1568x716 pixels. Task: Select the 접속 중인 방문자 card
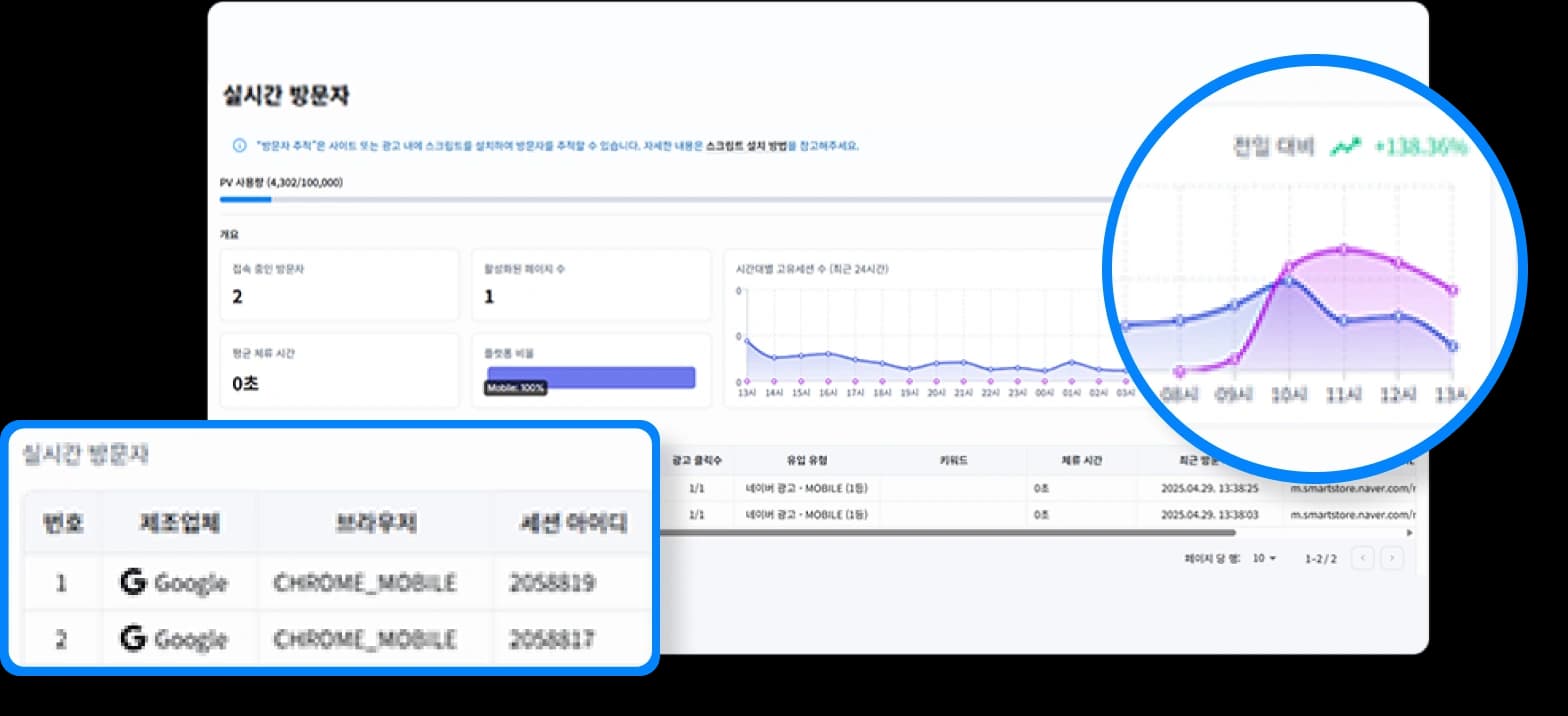point(339,285)
